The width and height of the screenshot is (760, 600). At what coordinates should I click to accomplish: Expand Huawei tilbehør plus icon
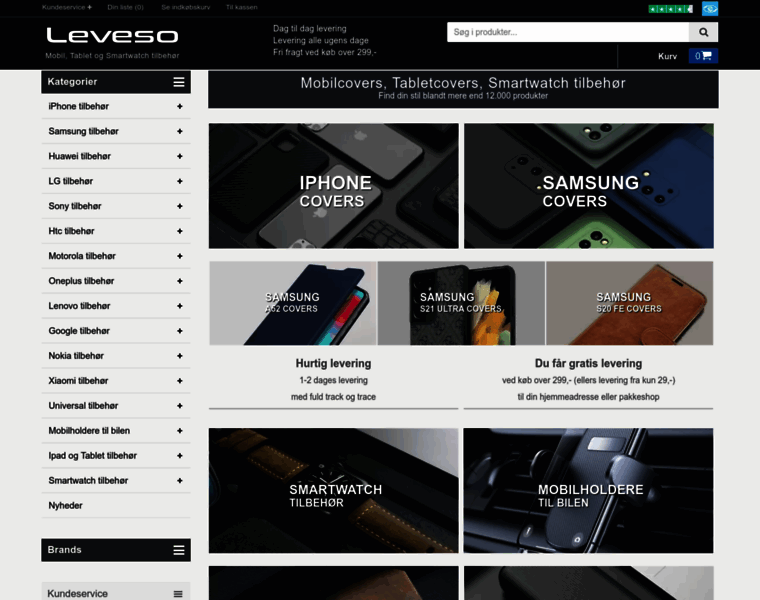tap(180, 156)
